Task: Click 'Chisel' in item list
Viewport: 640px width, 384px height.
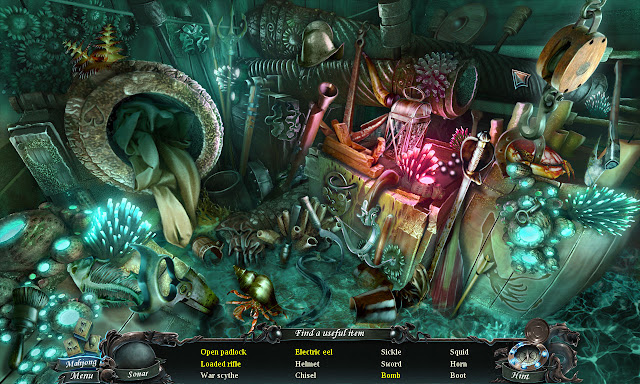Action: [x=305, y=375]
